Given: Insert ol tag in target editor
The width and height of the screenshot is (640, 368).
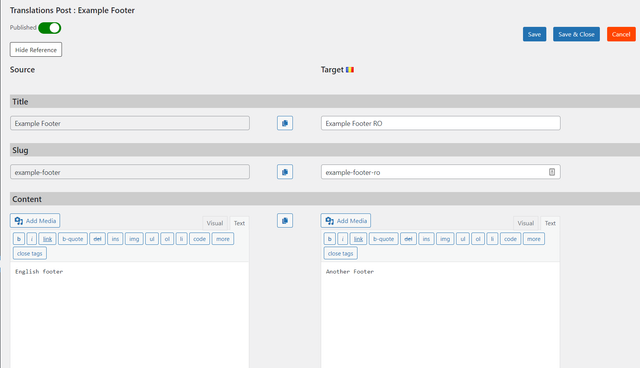Looking at the screenshot, I should coord(478,239).
